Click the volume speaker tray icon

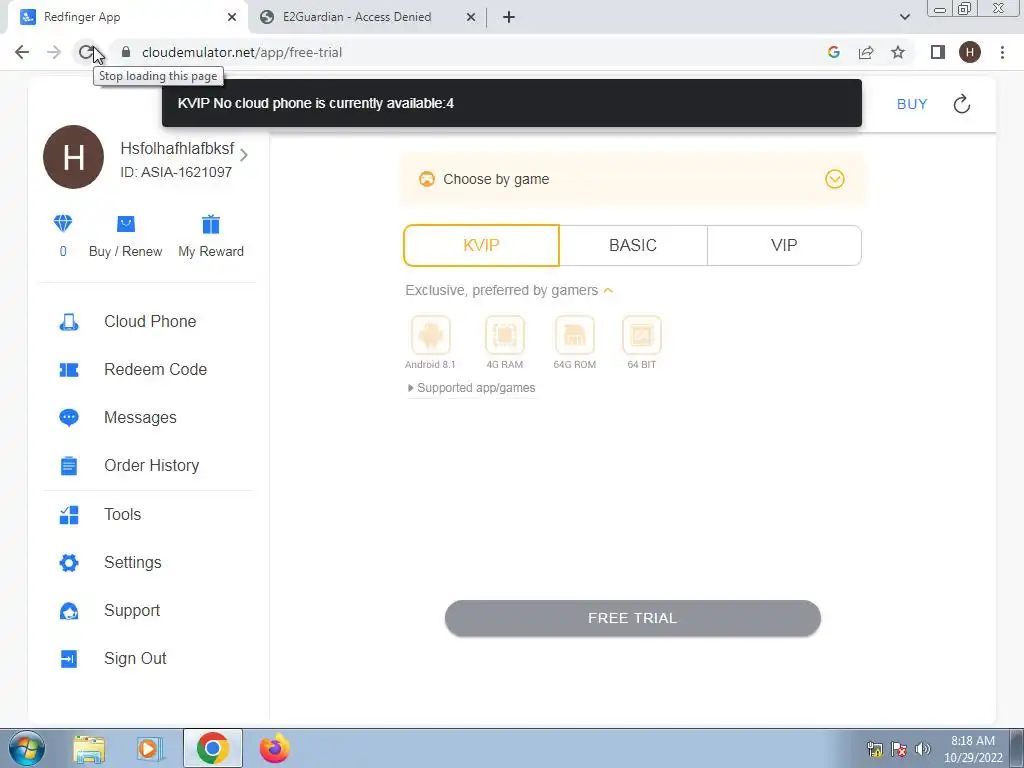[x=923, y=748]
